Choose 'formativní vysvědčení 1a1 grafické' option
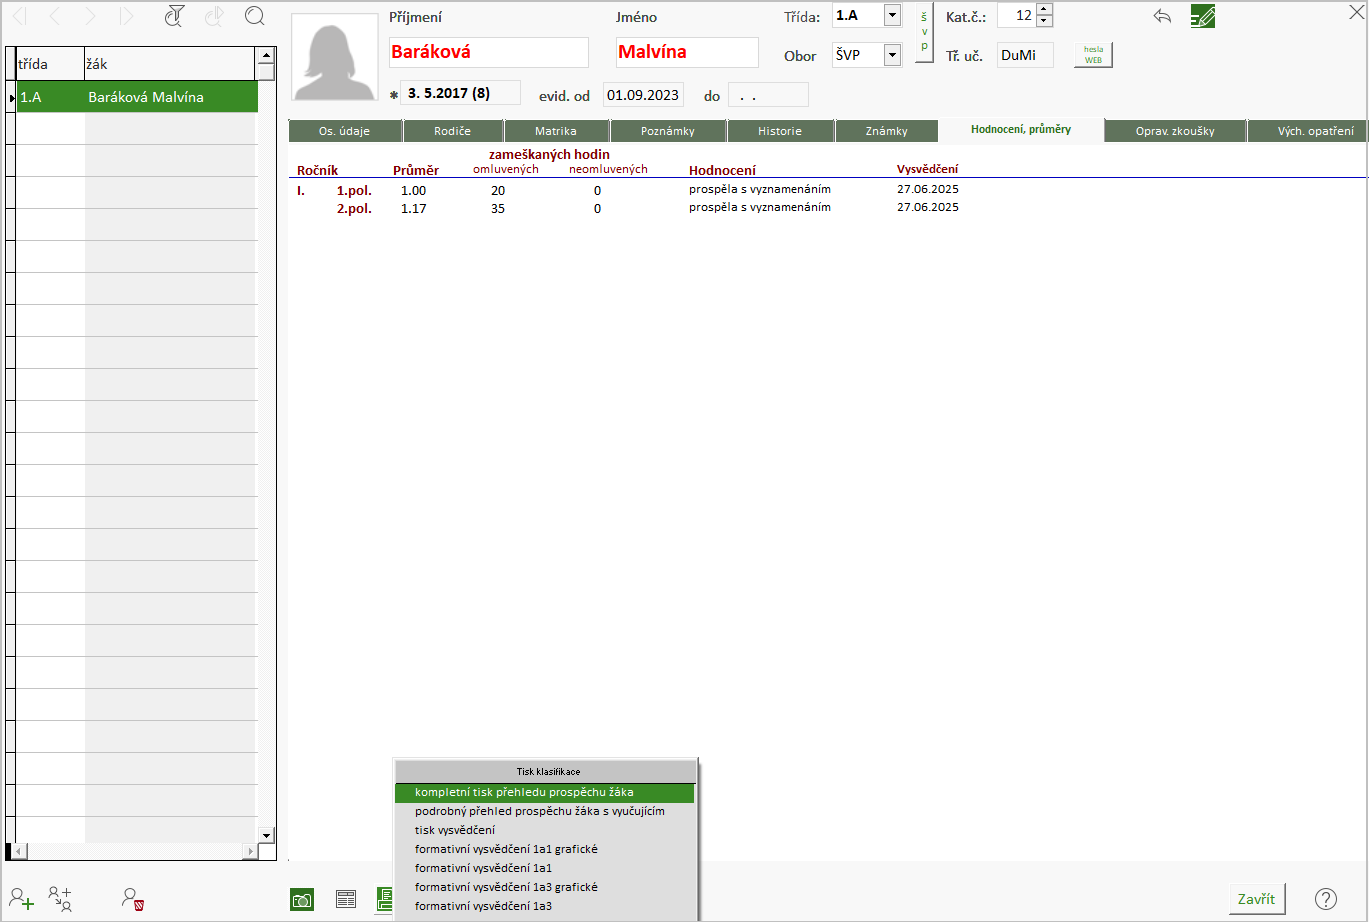Viewport: 1369px width, 922px height. coord(506,849)
